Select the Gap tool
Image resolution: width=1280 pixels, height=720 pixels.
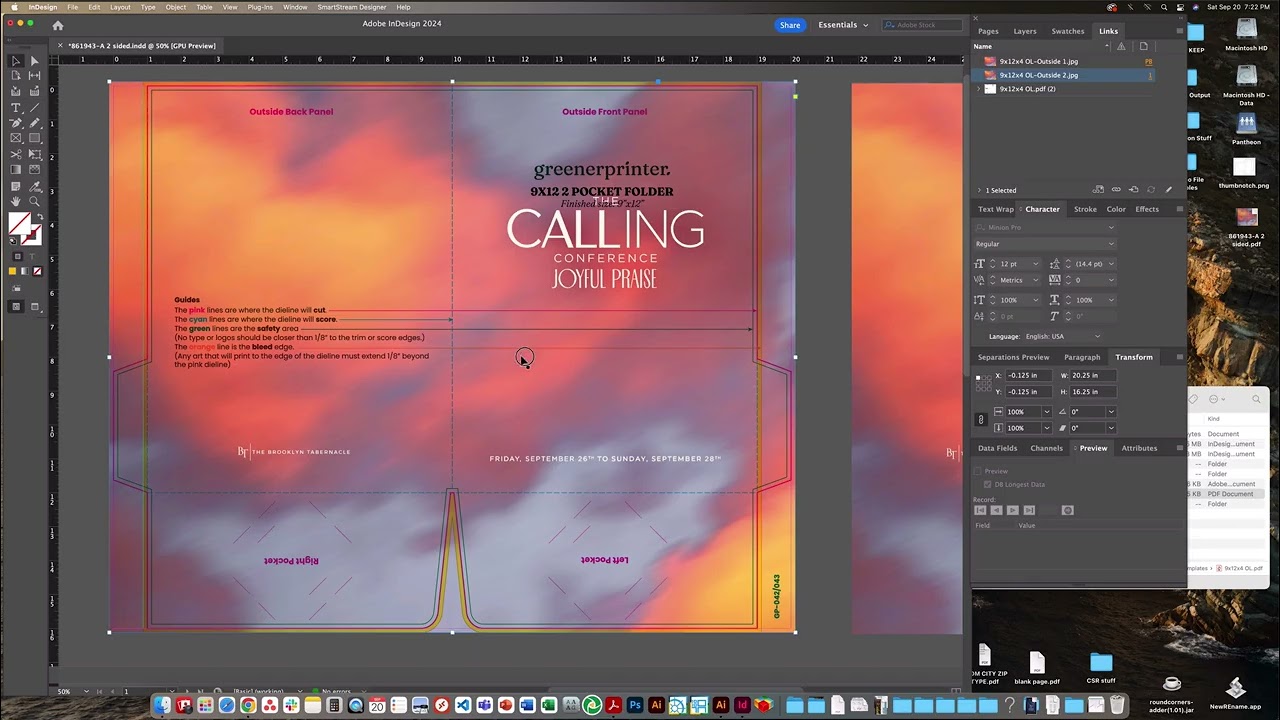35,75
